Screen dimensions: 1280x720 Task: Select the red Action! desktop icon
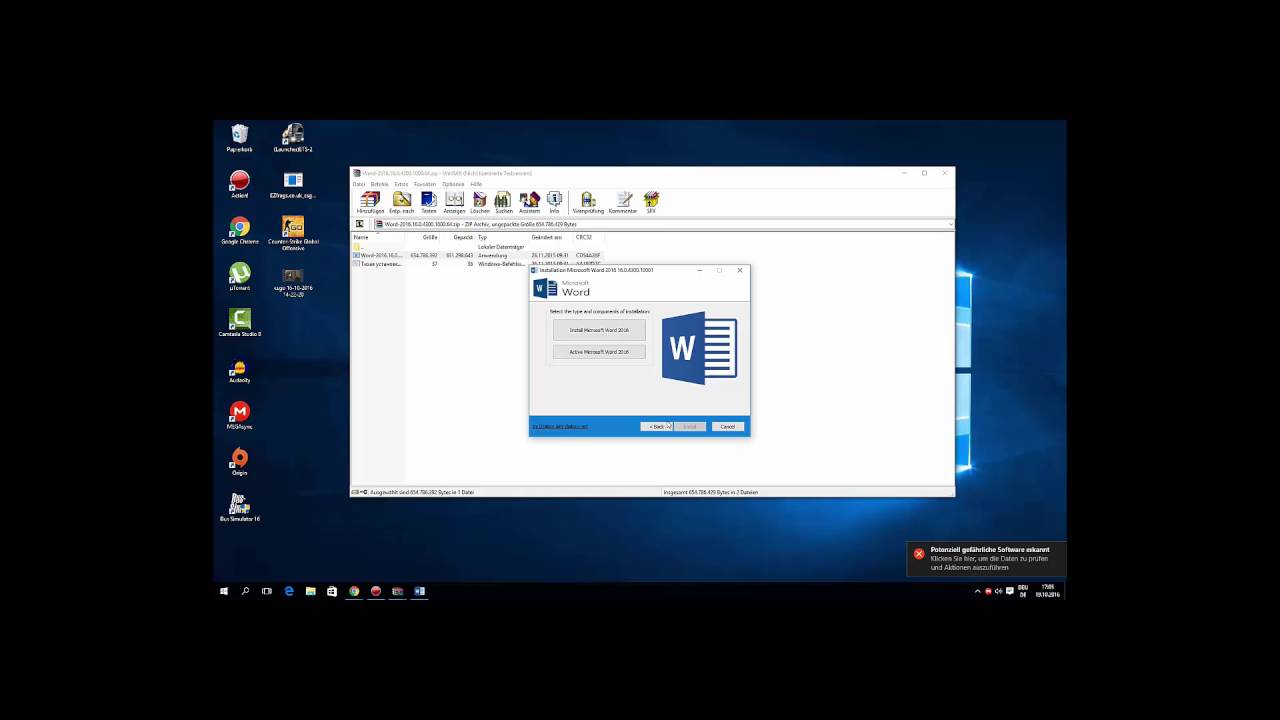tap(240, 184)
